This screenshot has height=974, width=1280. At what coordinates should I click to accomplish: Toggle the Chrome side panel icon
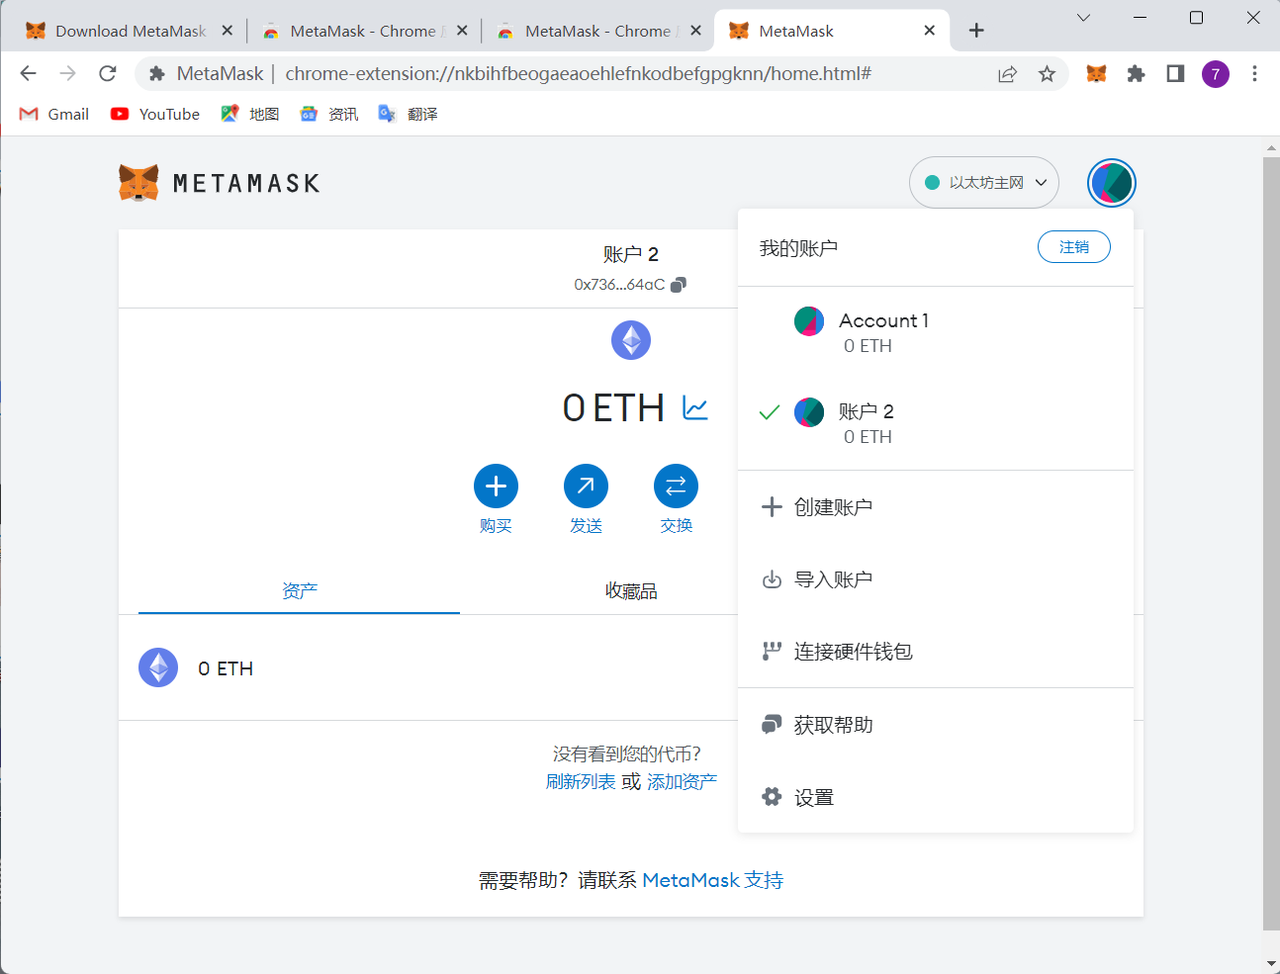coord(1175,74)
